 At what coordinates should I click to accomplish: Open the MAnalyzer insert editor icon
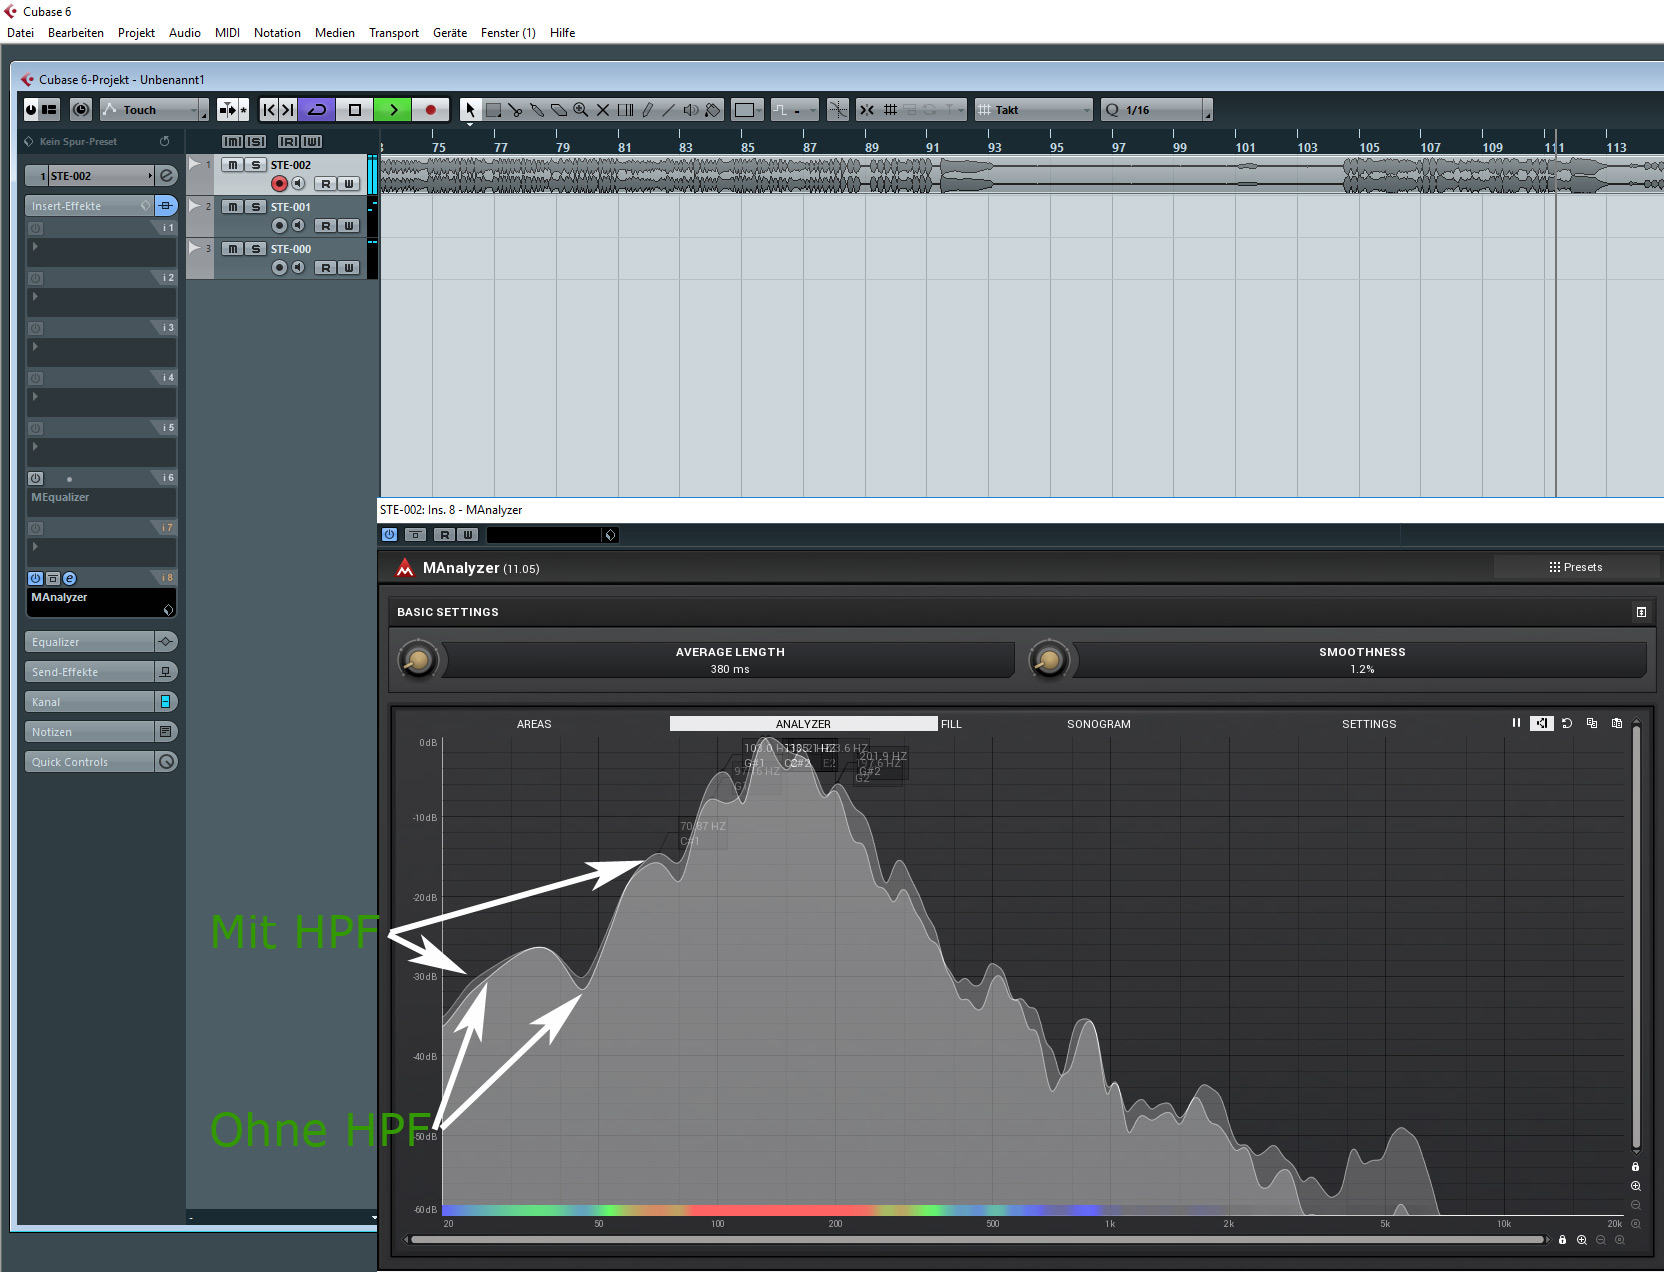point(69,578)
